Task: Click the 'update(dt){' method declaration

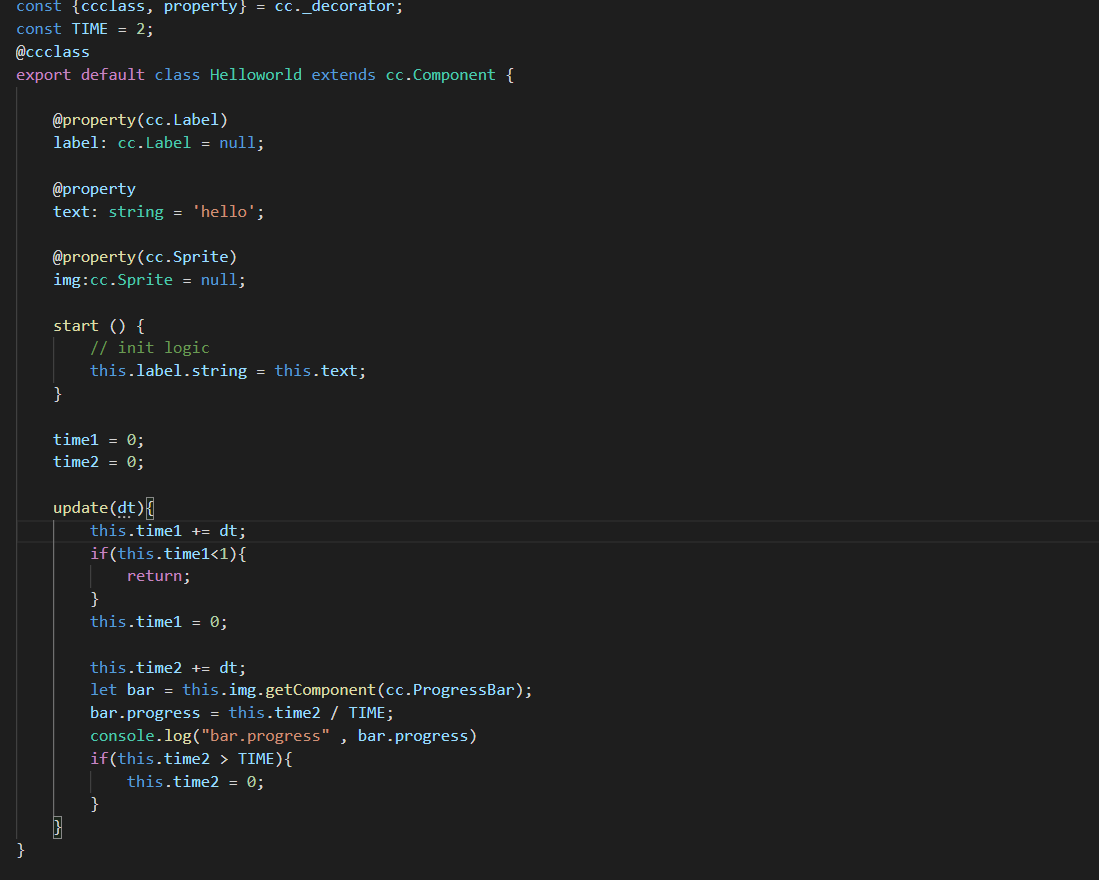Action: [104, 508]
